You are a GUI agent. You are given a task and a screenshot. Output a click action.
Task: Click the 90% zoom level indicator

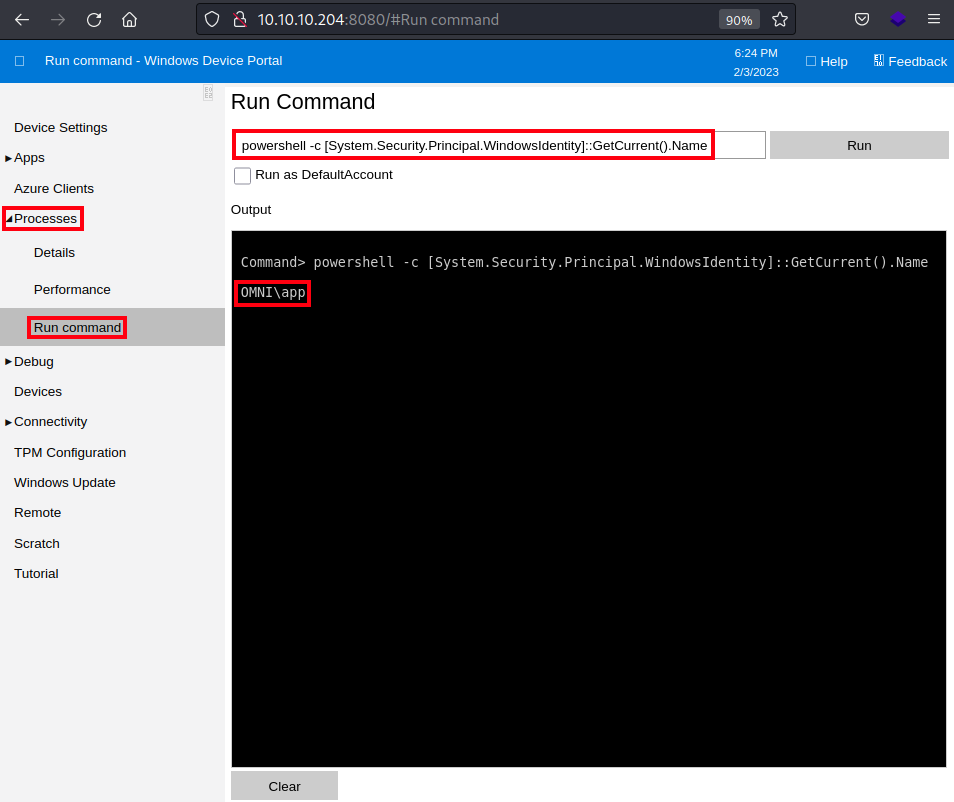pyautogui.click(x=739, y=20)
